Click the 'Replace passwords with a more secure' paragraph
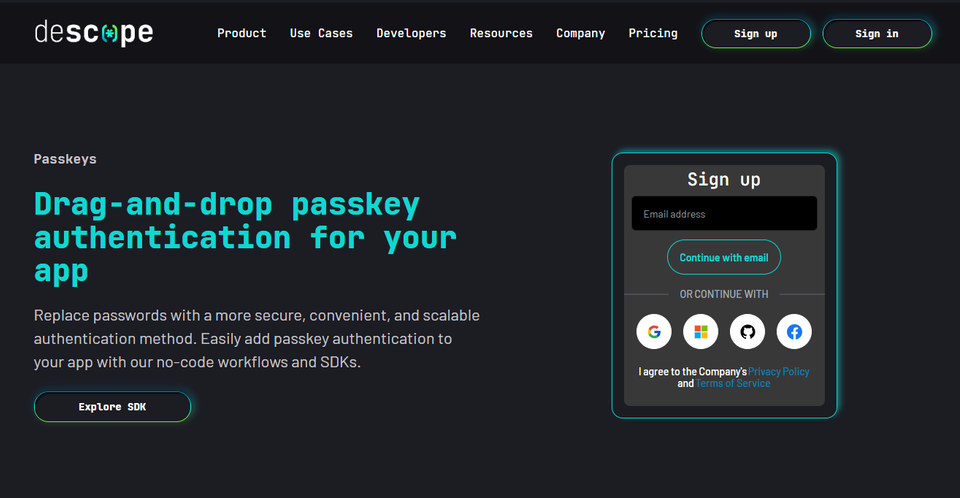This screenshot has height=498, width=960. point(257,339)
